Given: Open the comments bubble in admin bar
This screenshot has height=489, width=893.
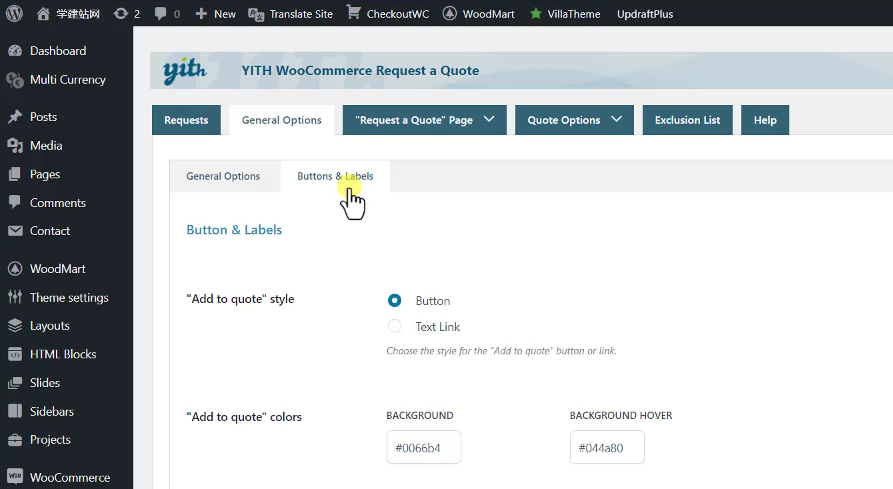Looking at the screenshot, I should (x=161, y=14).
